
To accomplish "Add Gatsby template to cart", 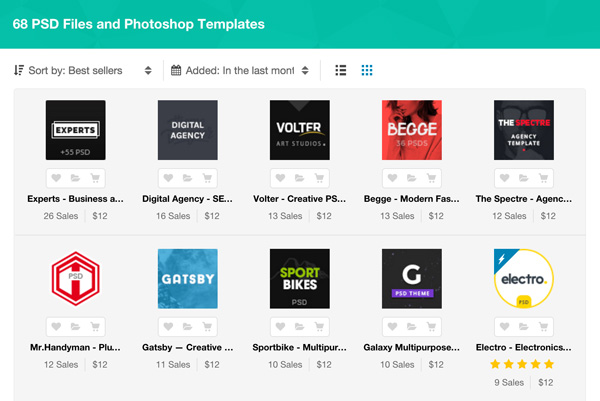I will pyautogui.click(x=207, y=327).
